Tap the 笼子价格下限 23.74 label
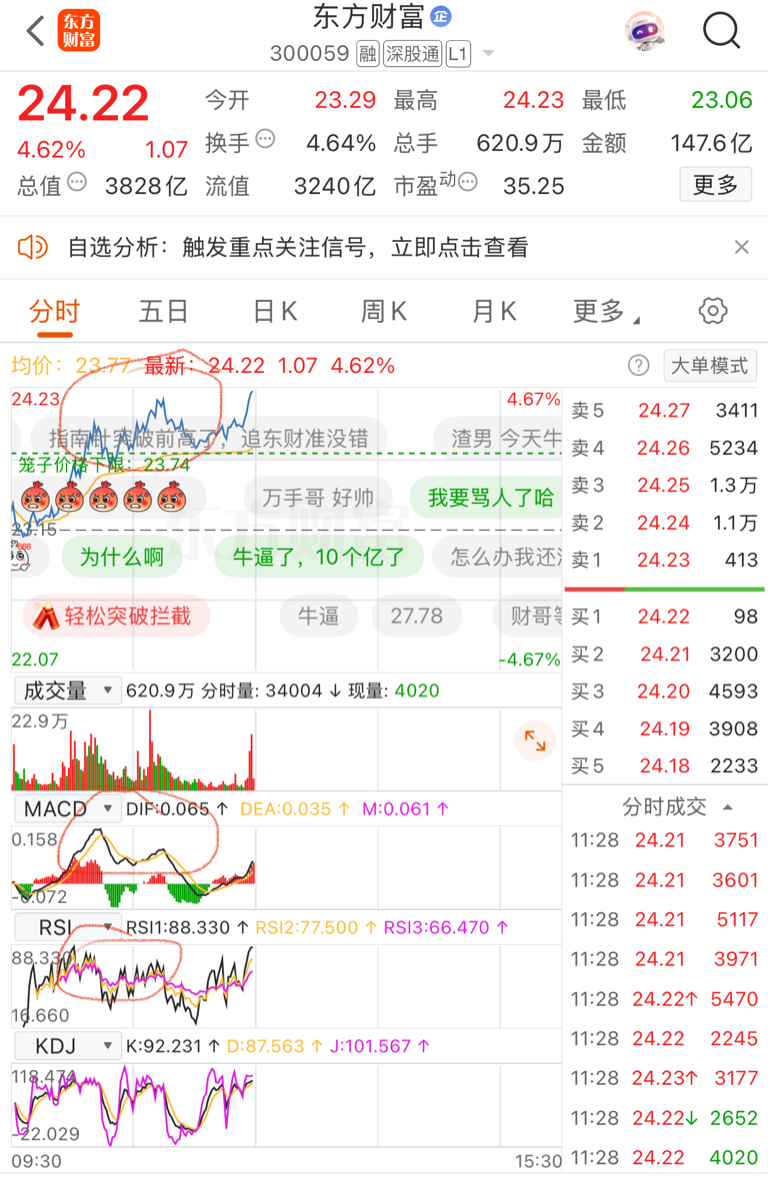 tap(103, 464)
